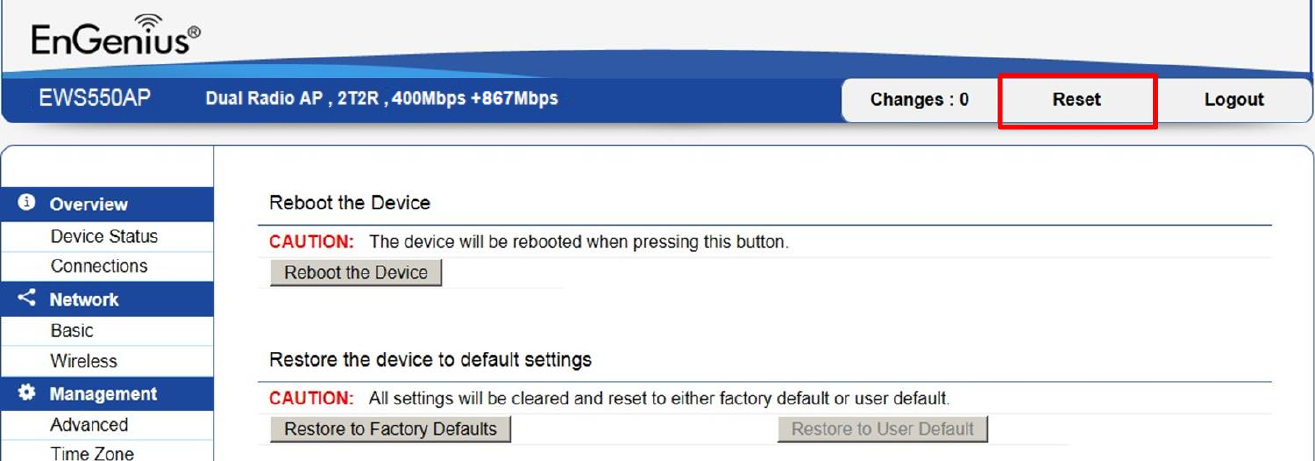The height and width of the screenshot is (461, 1315).
Task: Click the Network section header text
Action: click(84, 299)
